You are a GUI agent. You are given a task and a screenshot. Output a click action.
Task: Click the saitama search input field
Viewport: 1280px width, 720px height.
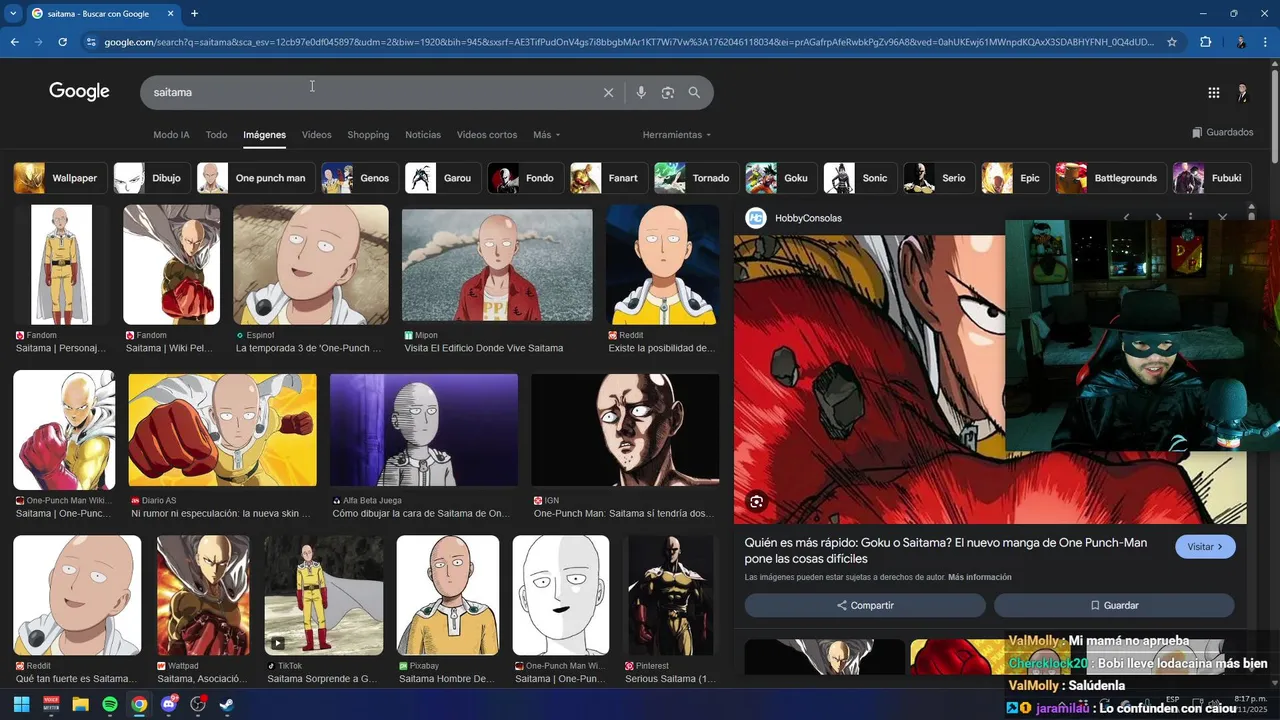coord(370,92)
